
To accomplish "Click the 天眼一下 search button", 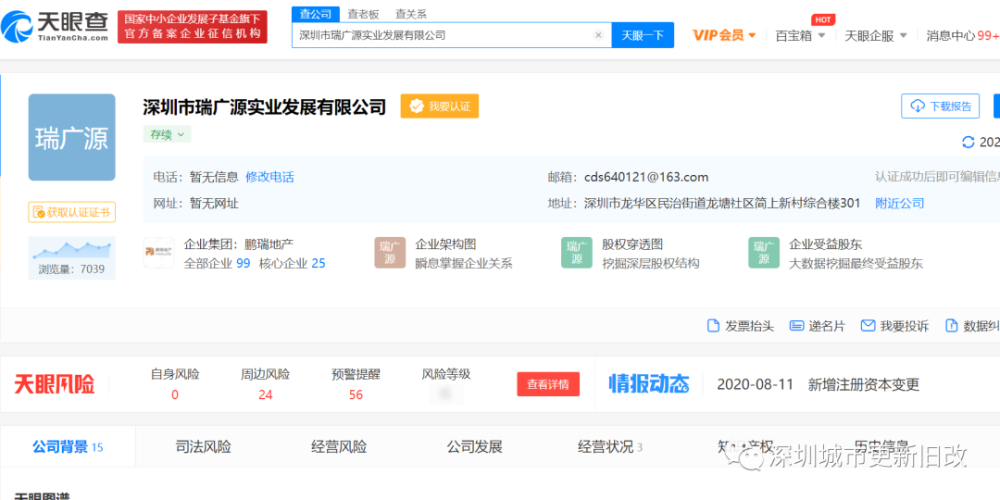I will point(642,35).
